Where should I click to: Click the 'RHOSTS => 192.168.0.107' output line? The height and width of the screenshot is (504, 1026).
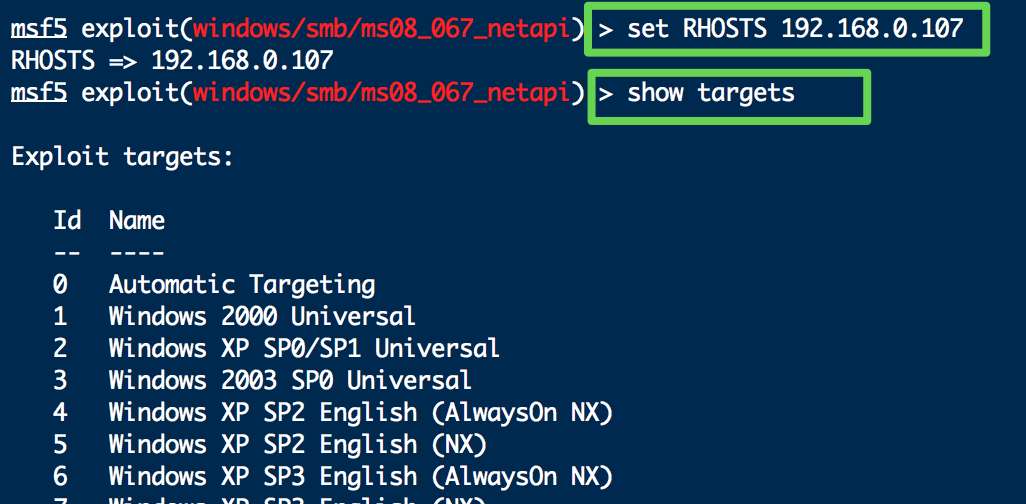[172, 61]
